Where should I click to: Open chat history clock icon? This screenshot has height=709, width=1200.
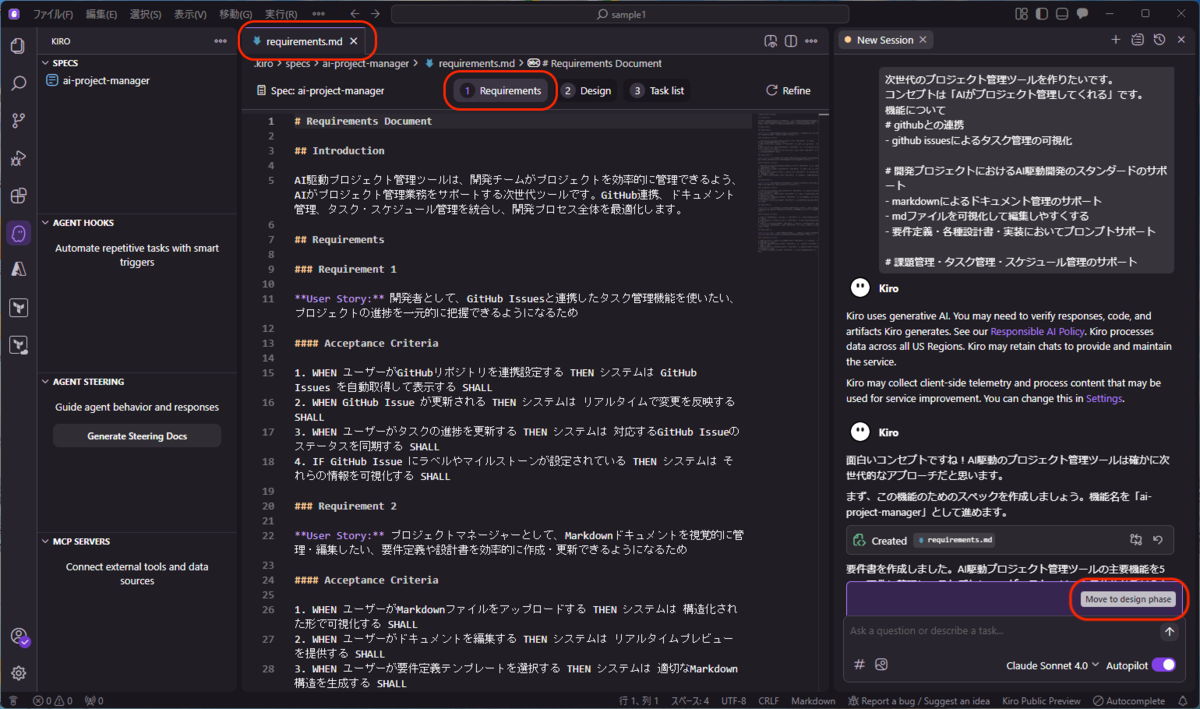point(1158,40)
